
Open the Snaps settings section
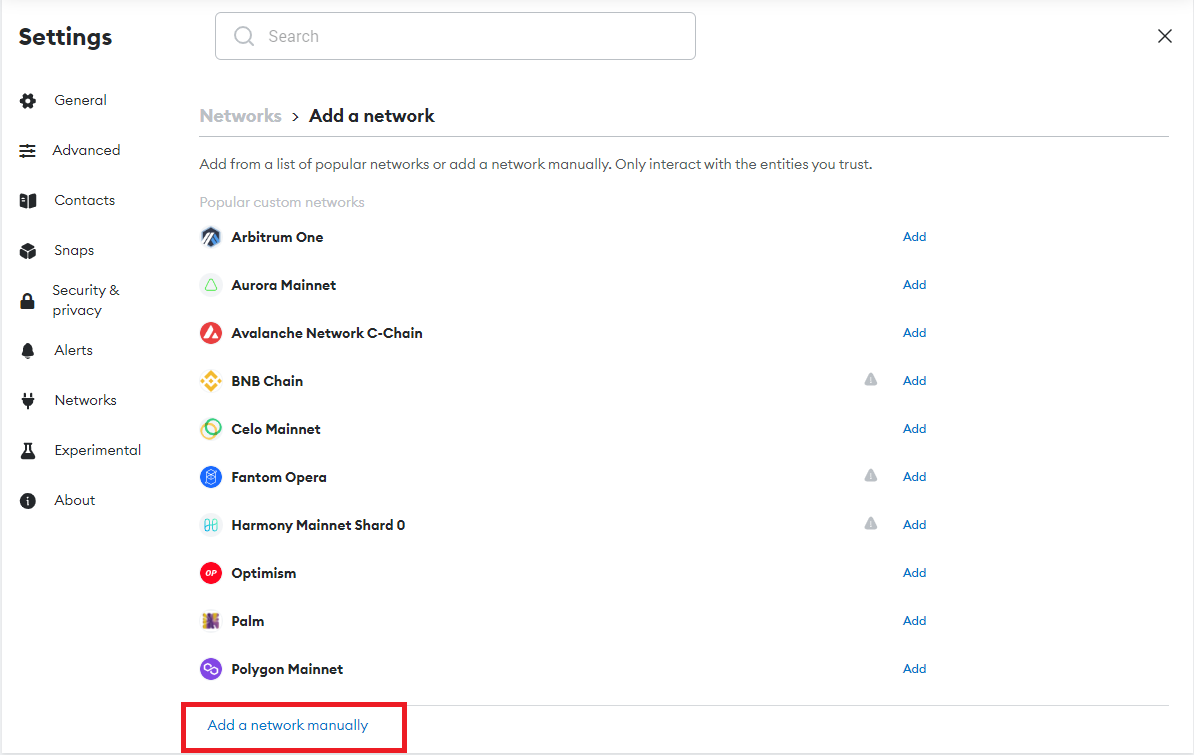74,250
